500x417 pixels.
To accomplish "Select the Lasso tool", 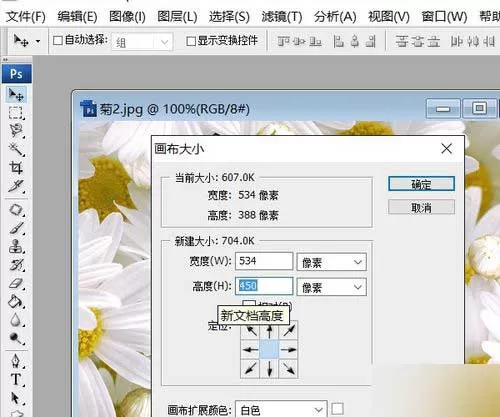I will point(16,131).
